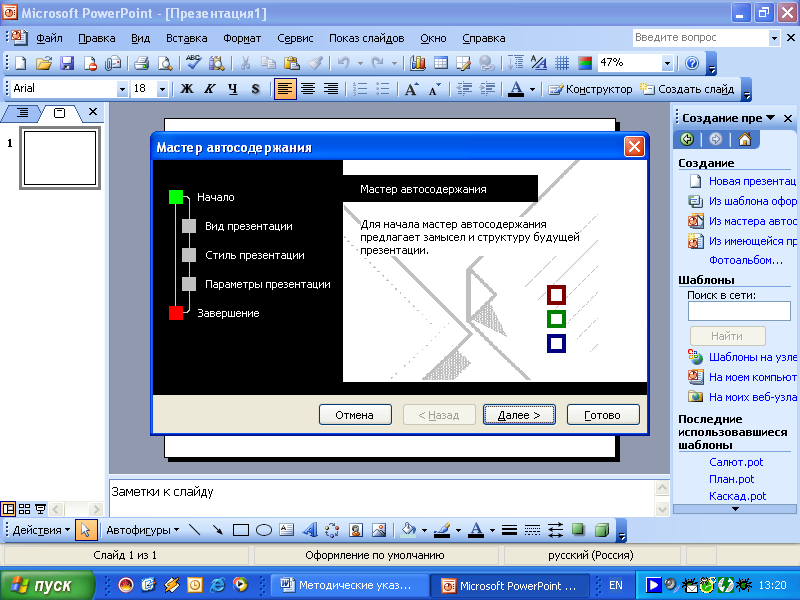This screenshot has height=600, width=800.
Task: Select the Rectangle drawing tool
Action: (x=240, y=530)
